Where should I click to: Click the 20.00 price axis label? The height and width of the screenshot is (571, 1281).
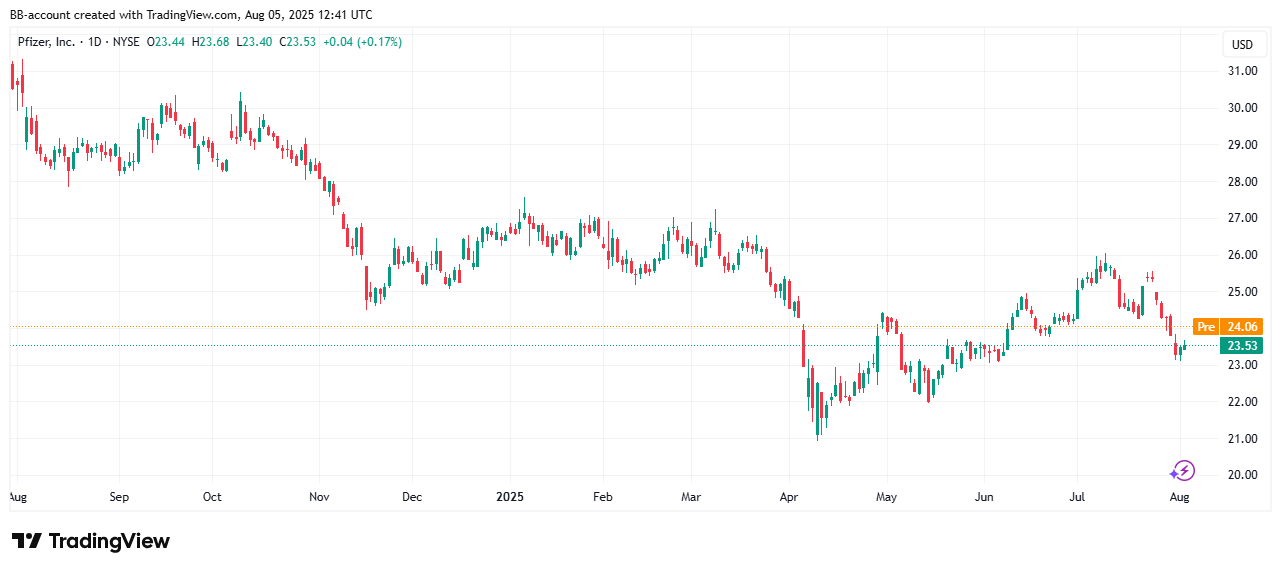[1242, 475]
